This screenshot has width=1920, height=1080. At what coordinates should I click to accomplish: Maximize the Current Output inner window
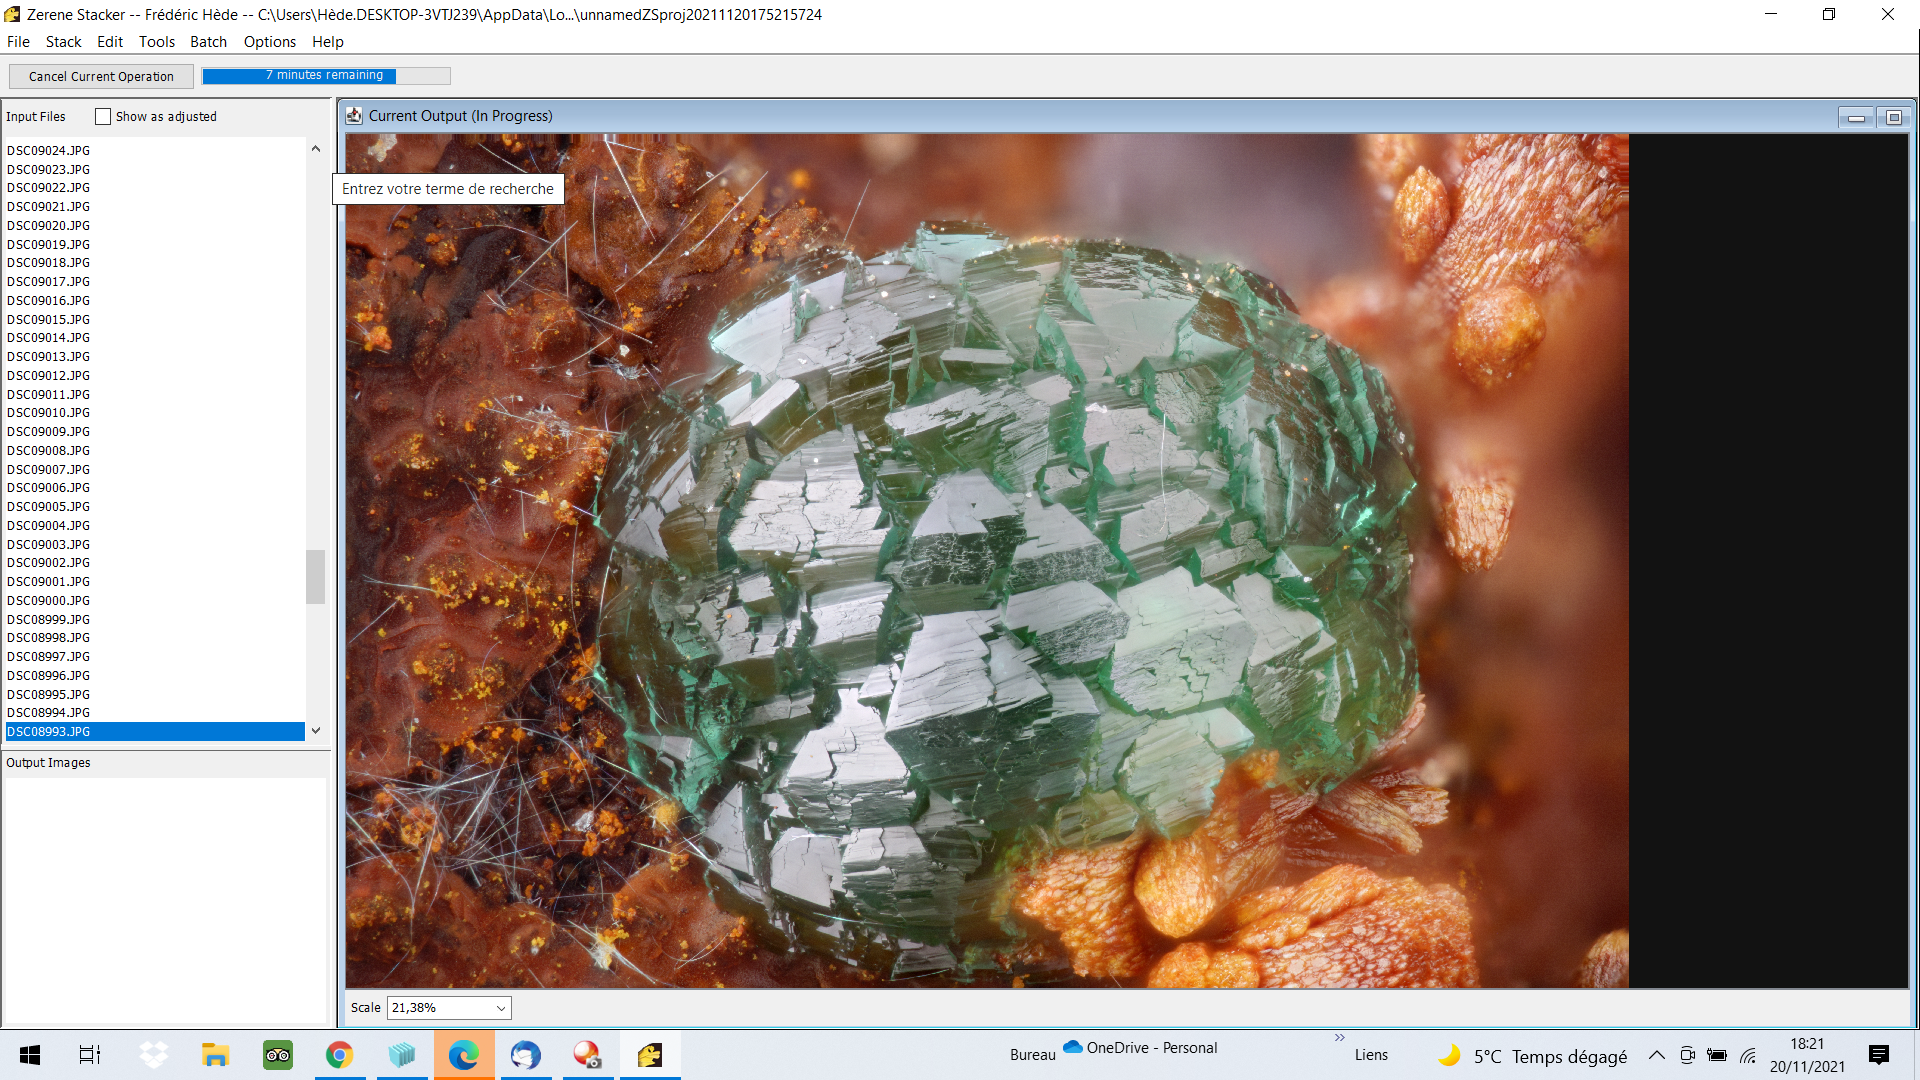click(x=1894, y=117)
